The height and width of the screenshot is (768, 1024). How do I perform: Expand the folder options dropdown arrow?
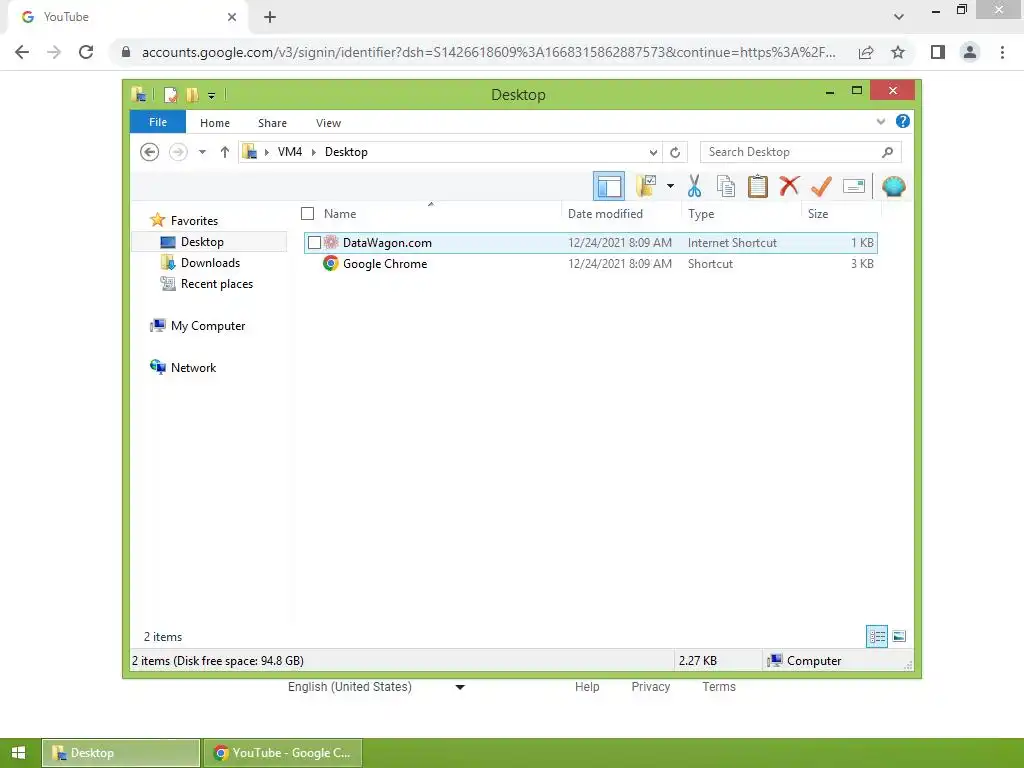pos(670,186)
